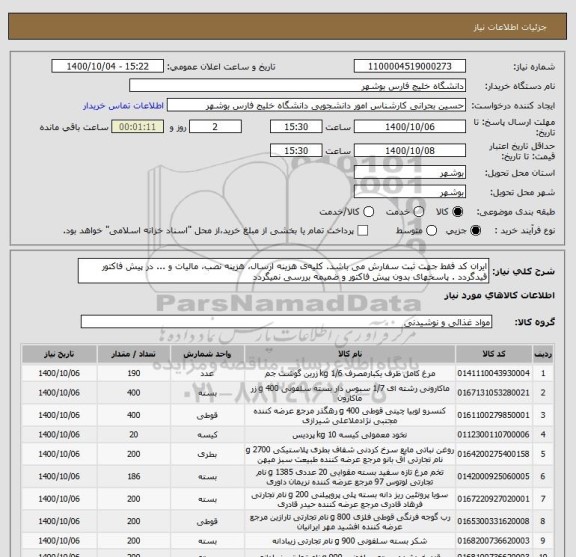Screen dimensions: 576x557
Task: Click the شماره نیاز number field
Action: point(410,67)
